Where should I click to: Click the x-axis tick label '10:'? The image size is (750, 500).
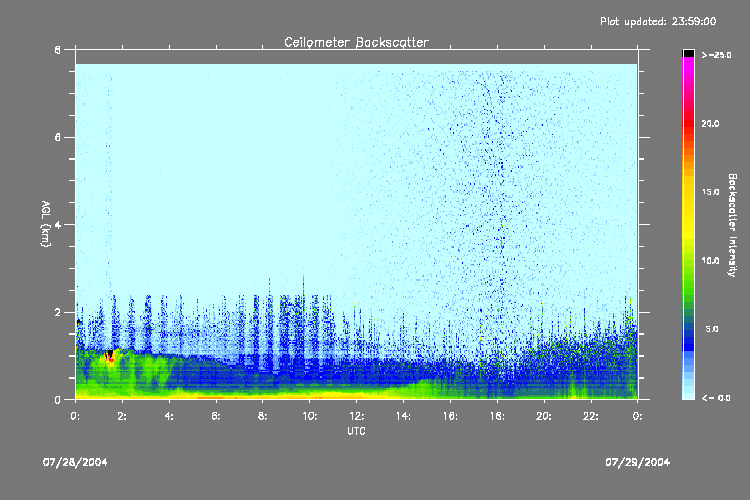(x=309, y=416)
